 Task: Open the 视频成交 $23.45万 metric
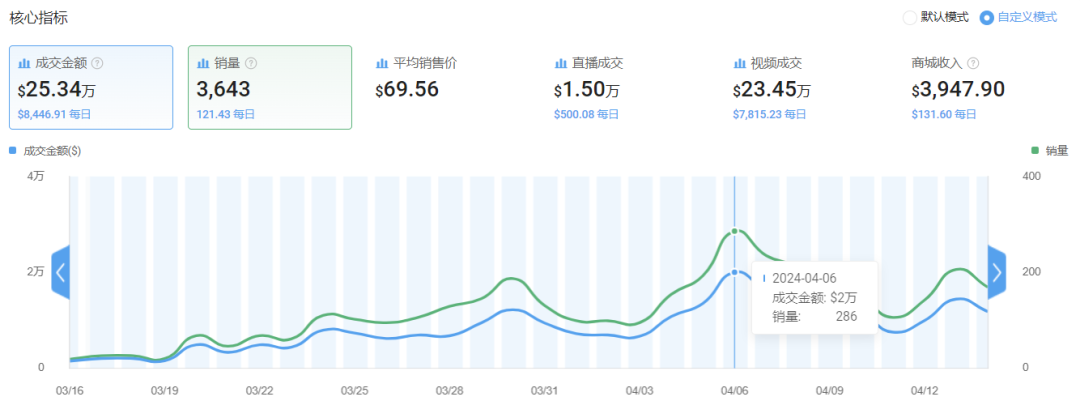tap(790, 87)
